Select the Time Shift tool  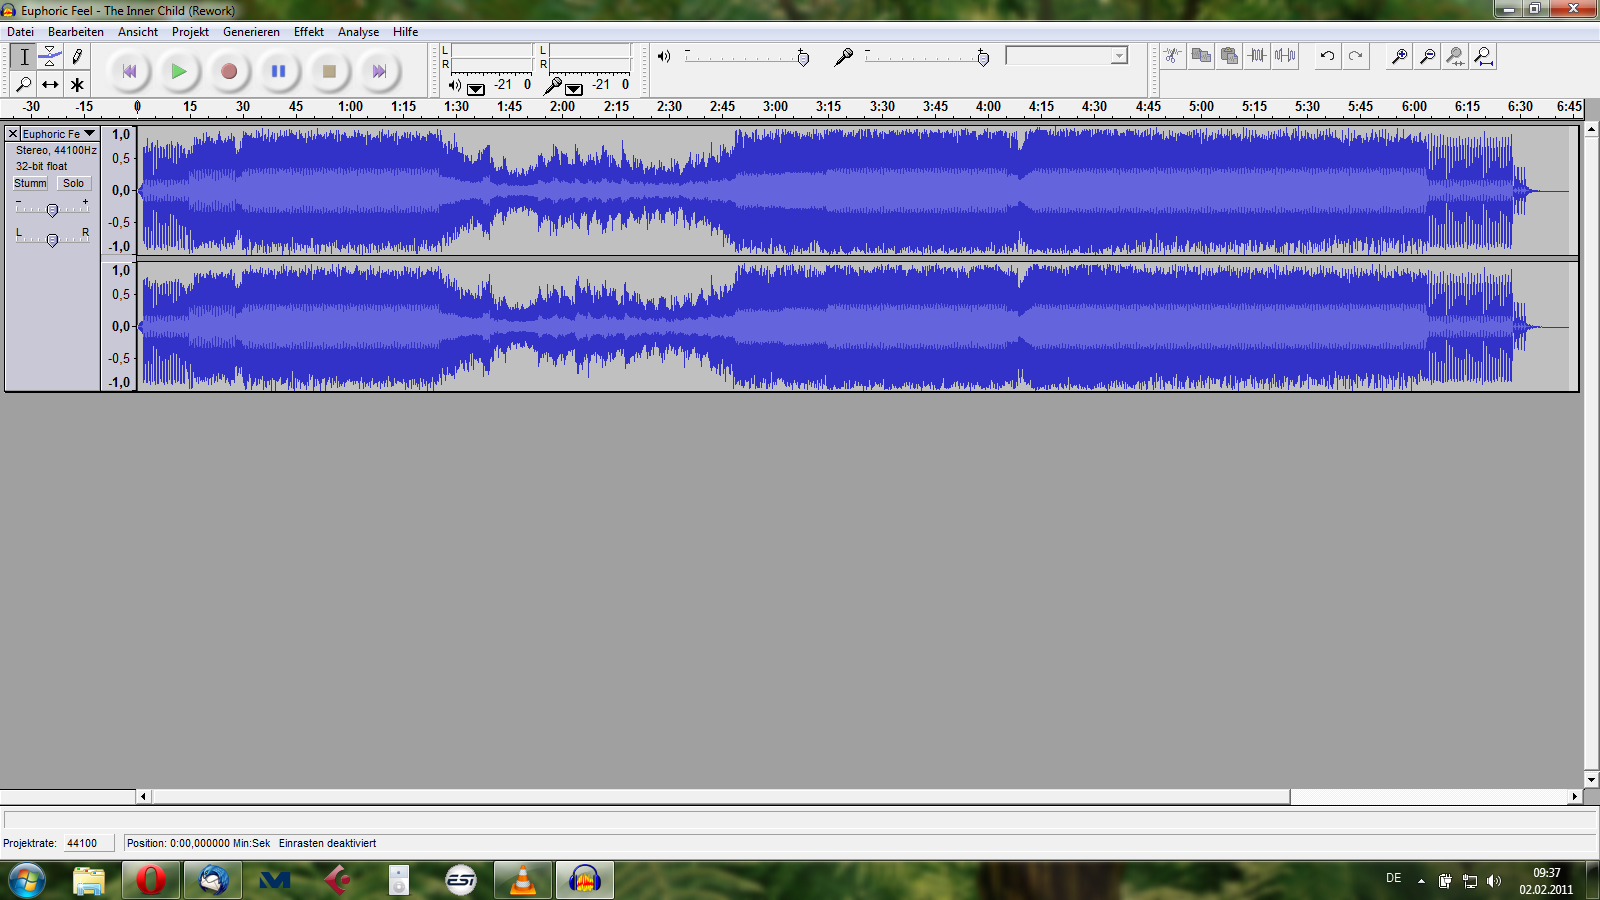pyautogui.click(x=50, y=84)
